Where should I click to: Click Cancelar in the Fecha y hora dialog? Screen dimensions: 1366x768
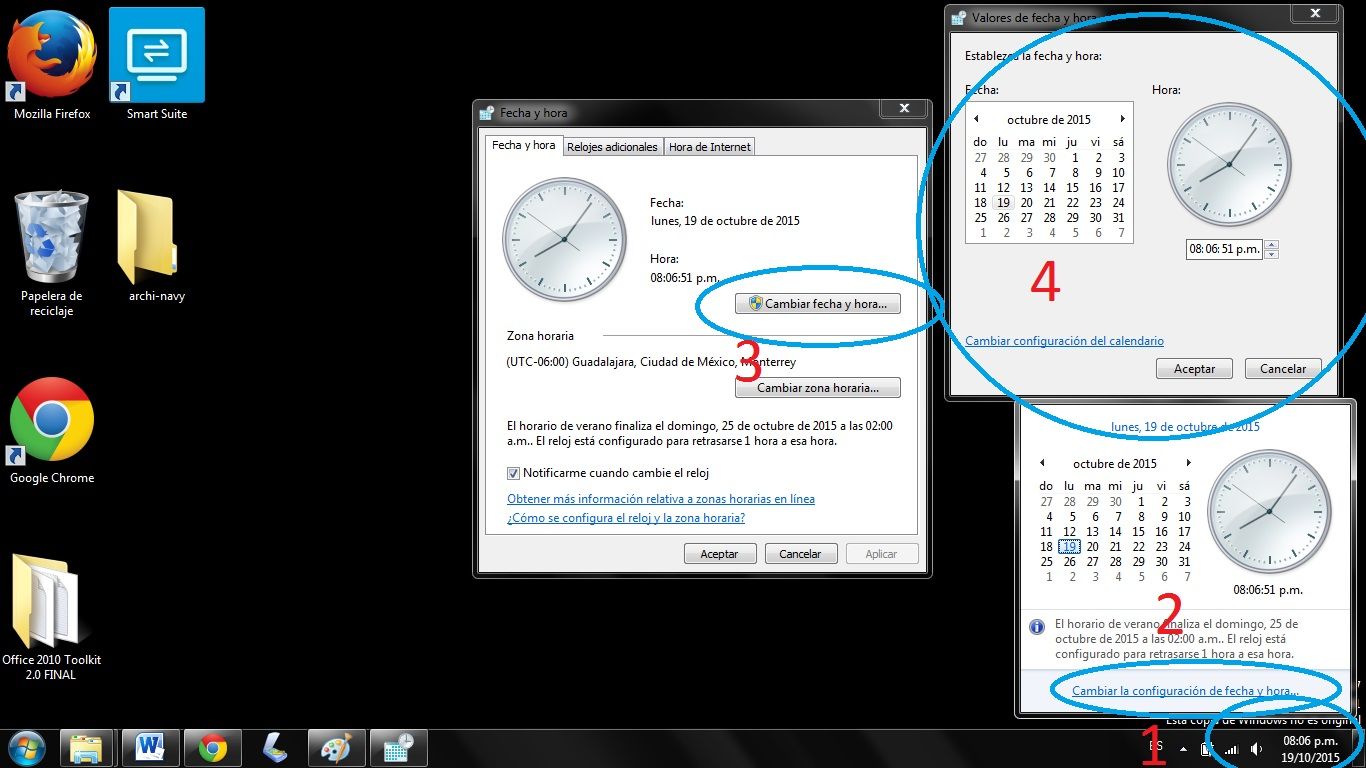point(800,554)
